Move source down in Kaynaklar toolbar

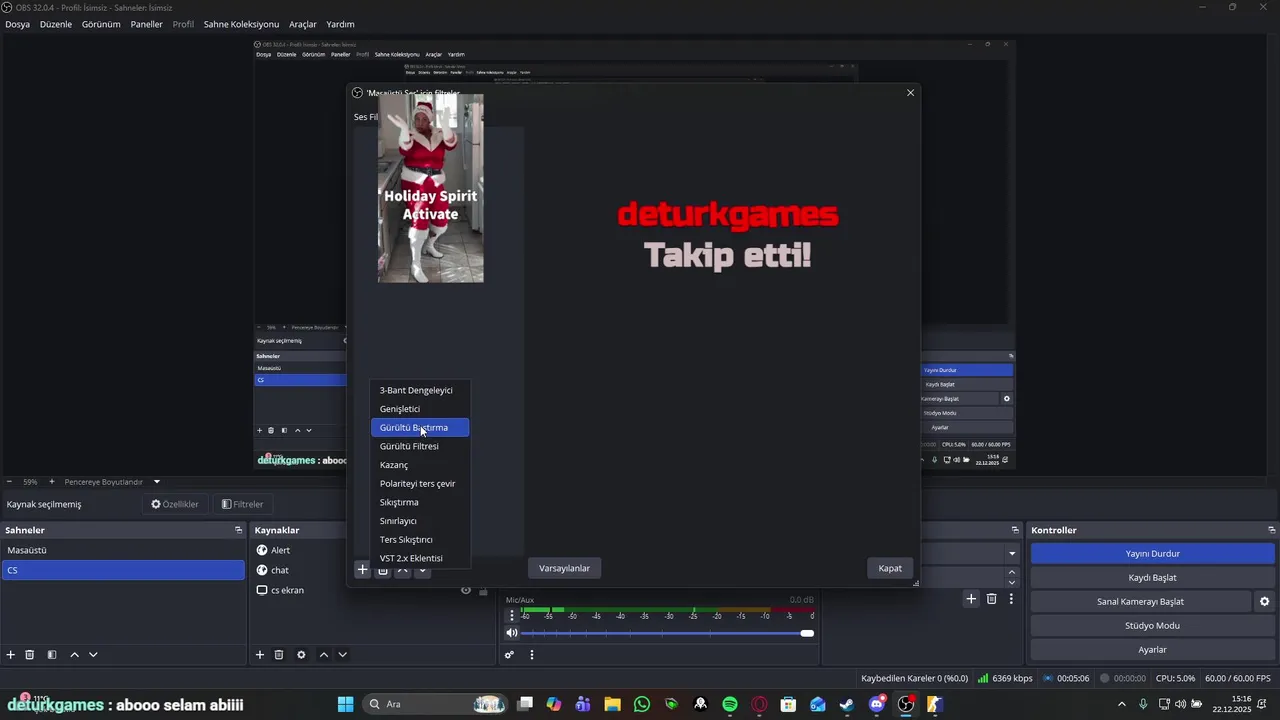[342, 655]
